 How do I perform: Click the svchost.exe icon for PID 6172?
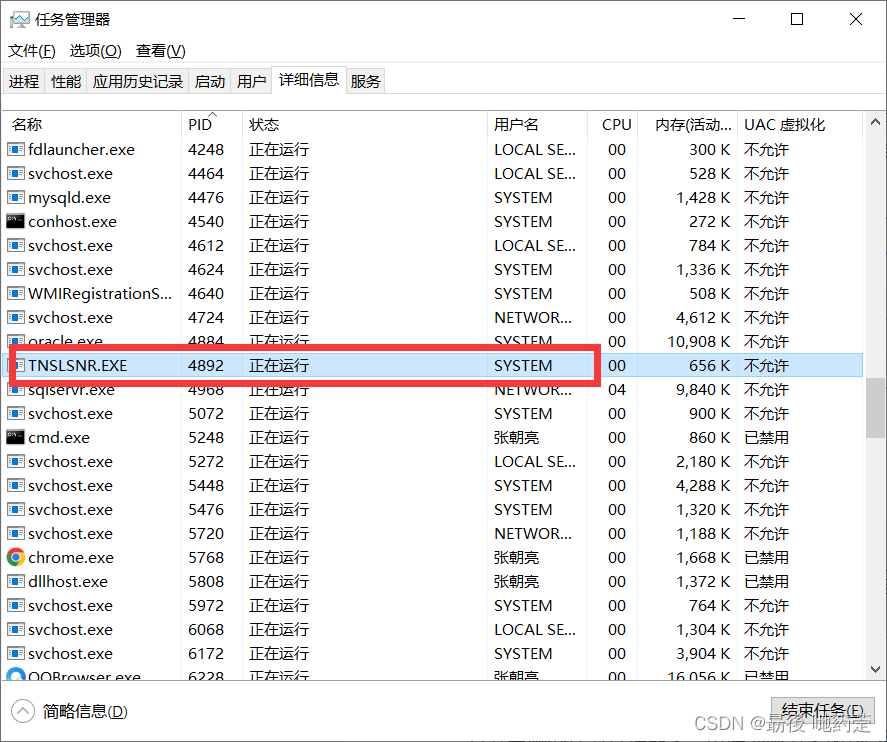click(15, 653)
